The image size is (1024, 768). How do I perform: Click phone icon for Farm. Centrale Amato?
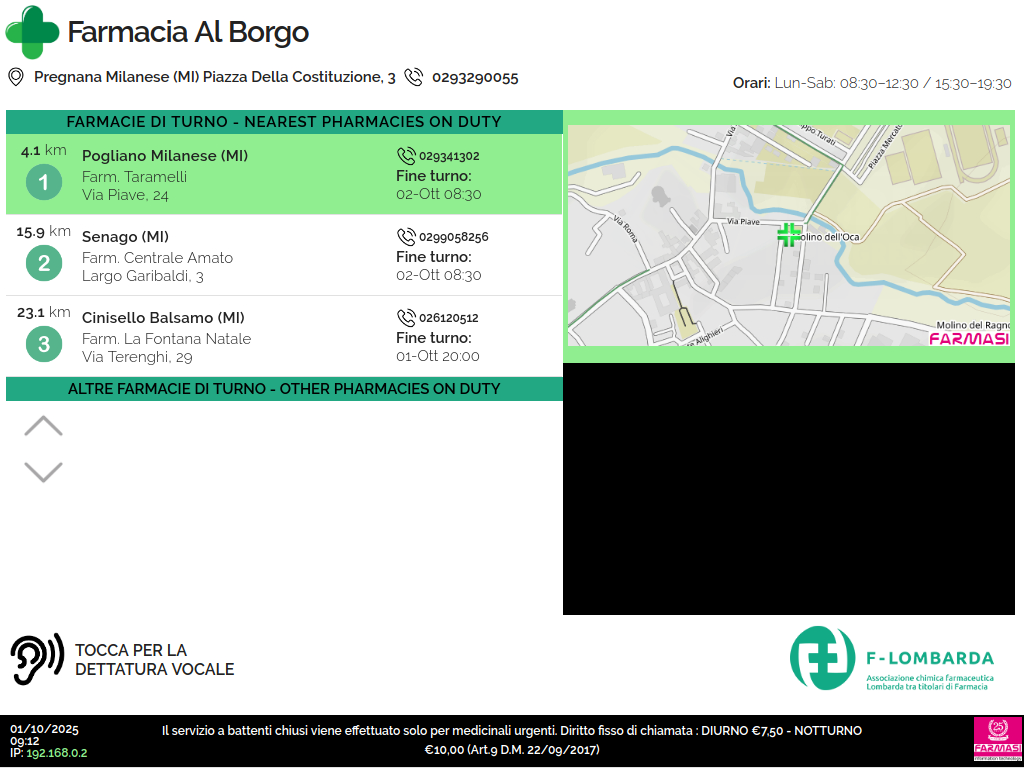coord(406,237)
